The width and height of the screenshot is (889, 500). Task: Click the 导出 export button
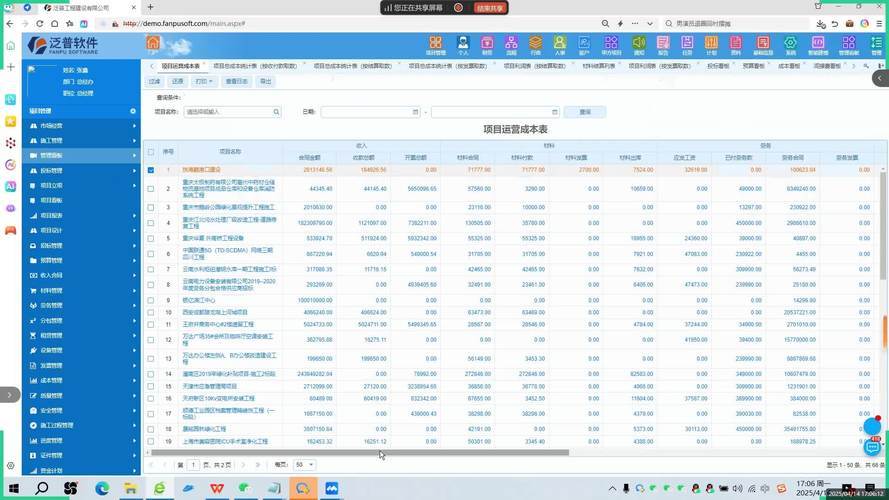tap(265, 81)
